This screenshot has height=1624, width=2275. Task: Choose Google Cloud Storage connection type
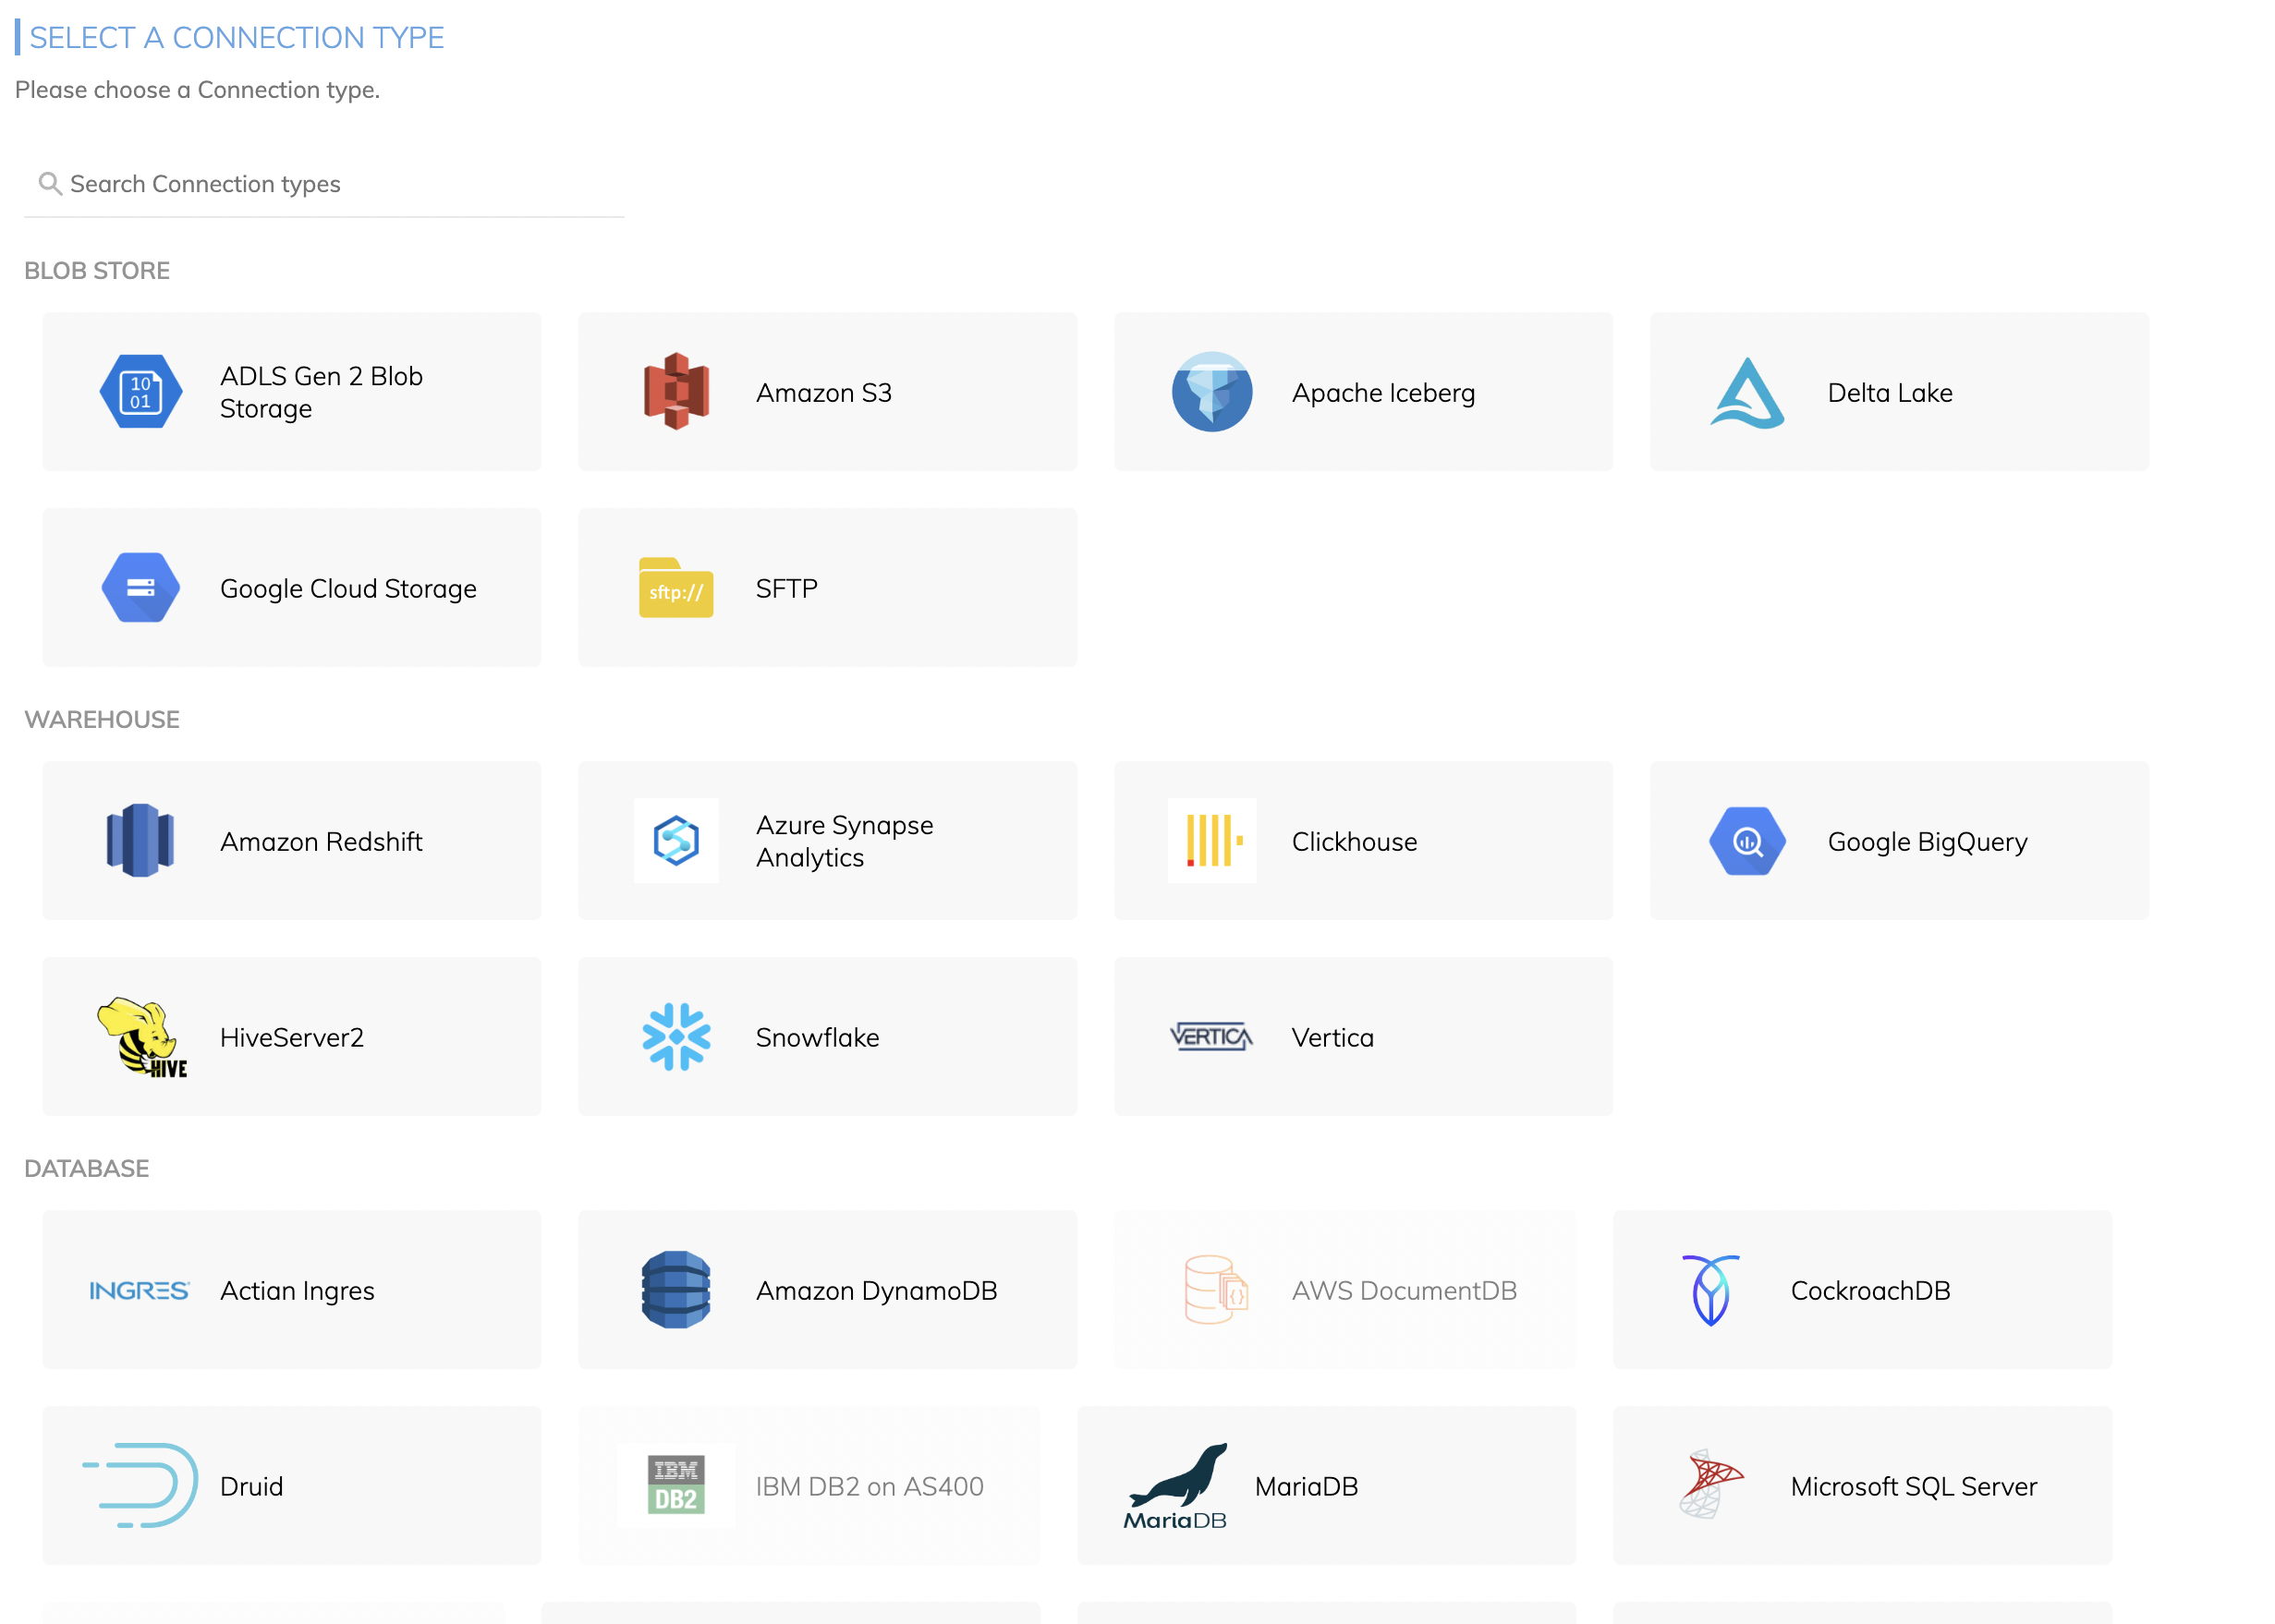pyautogui.click(x=291, y=588)
